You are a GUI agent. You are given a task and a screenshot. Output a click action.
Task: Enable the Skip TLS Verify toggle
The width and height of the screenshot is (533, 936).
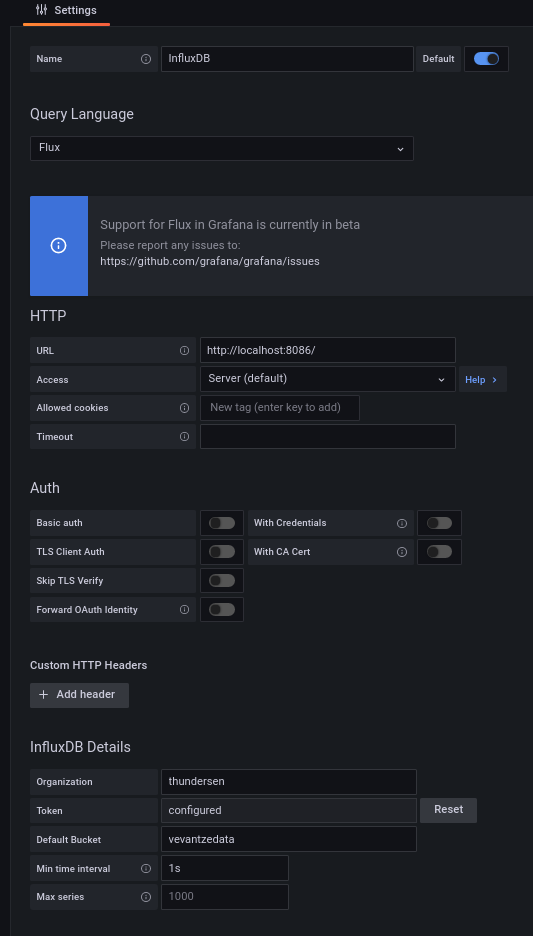pos(222,580)
